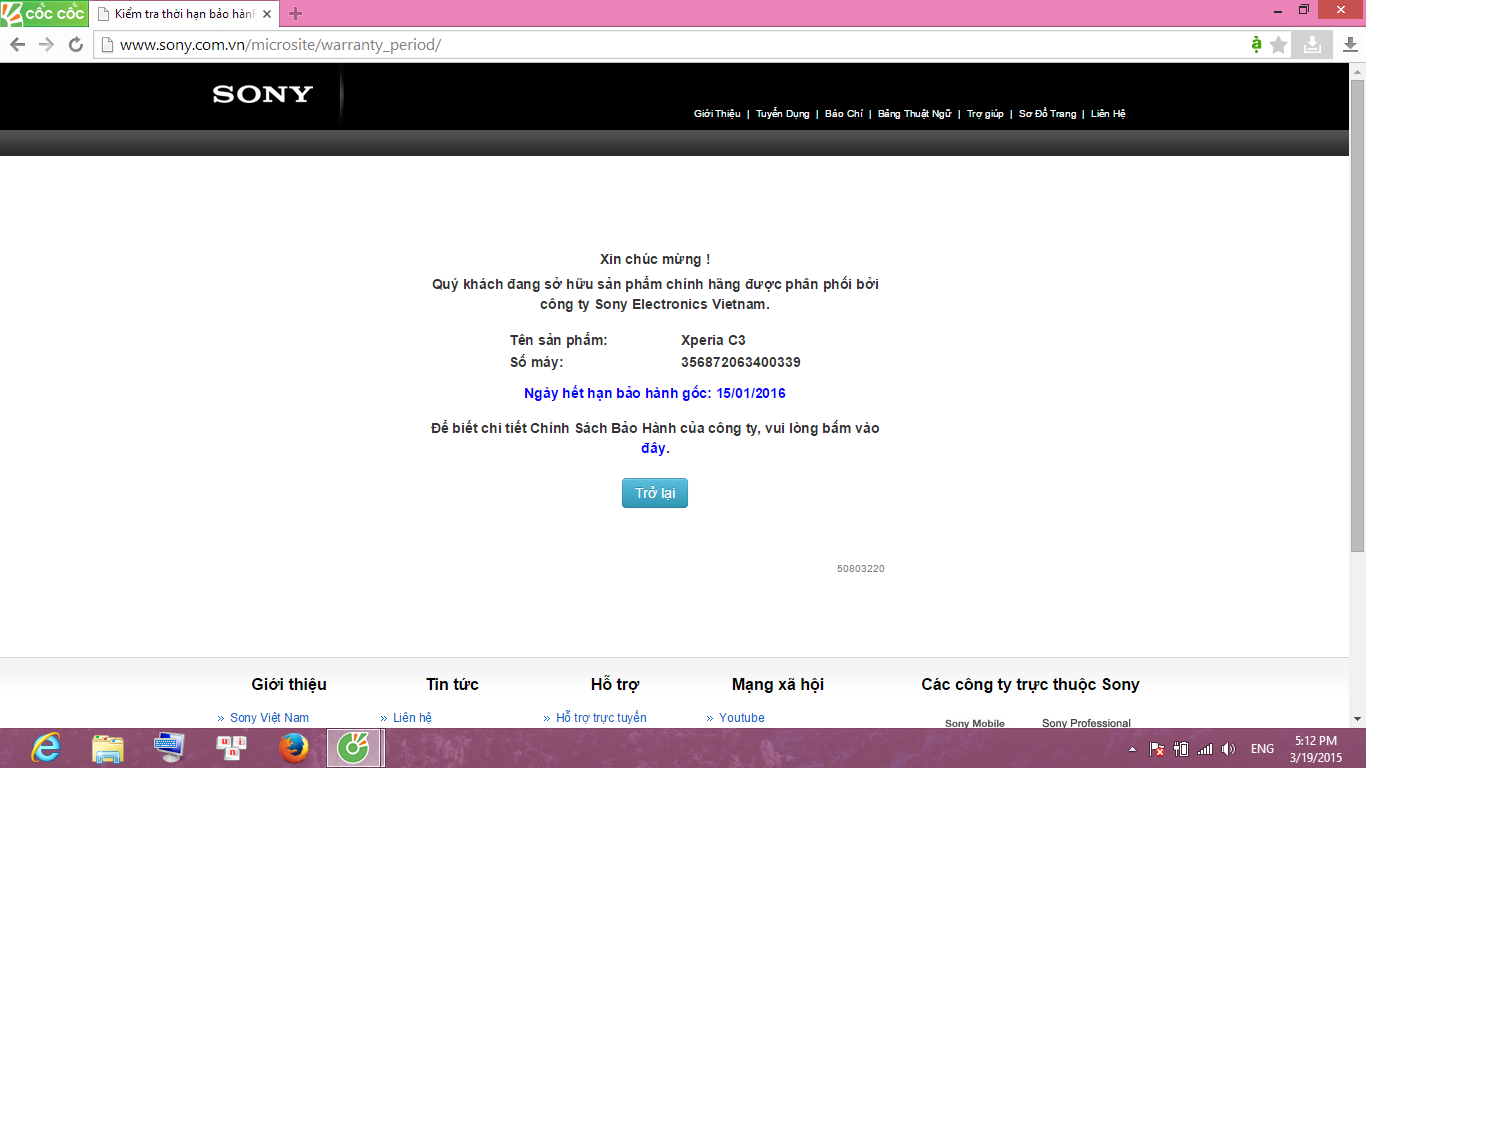Image resolution: width=1500 pixels, height=1125 pixels.
Task: Click the SONY logo
Action: pyautogui.click(x=263, y=94)
